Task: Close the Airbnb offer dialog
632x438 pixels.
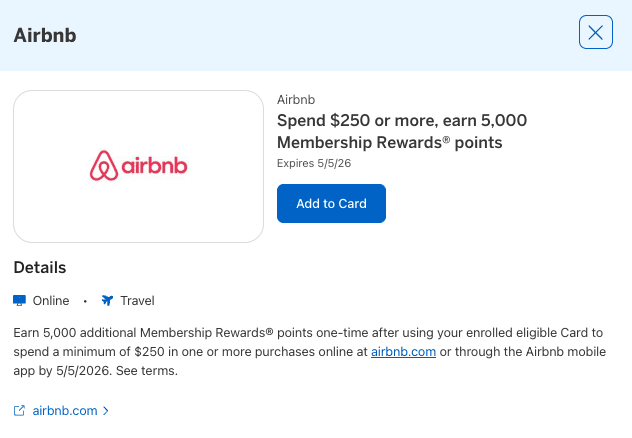Action: point(596,33)
